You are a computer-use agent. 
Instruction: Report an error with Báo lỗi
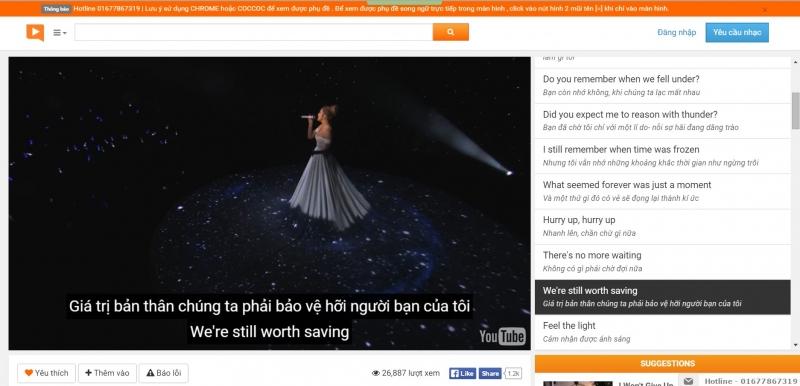(164, 373)
